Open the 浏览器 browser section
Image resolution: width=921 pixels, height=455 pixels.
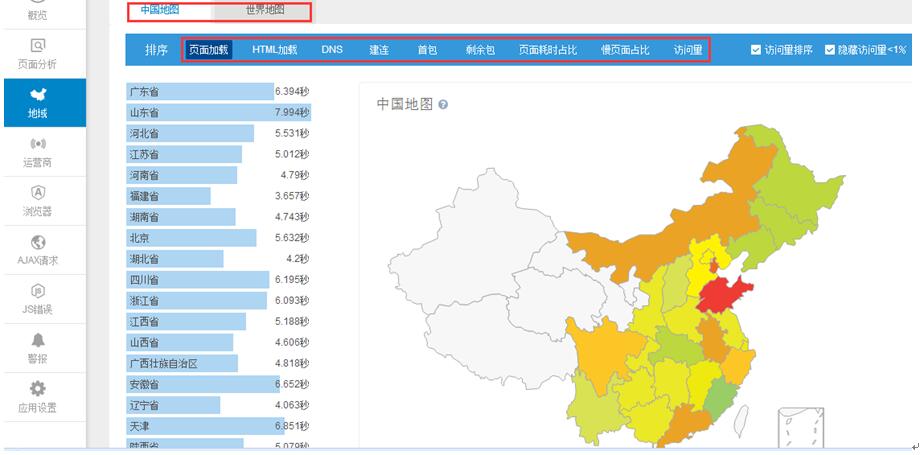[x=37, y=201]
